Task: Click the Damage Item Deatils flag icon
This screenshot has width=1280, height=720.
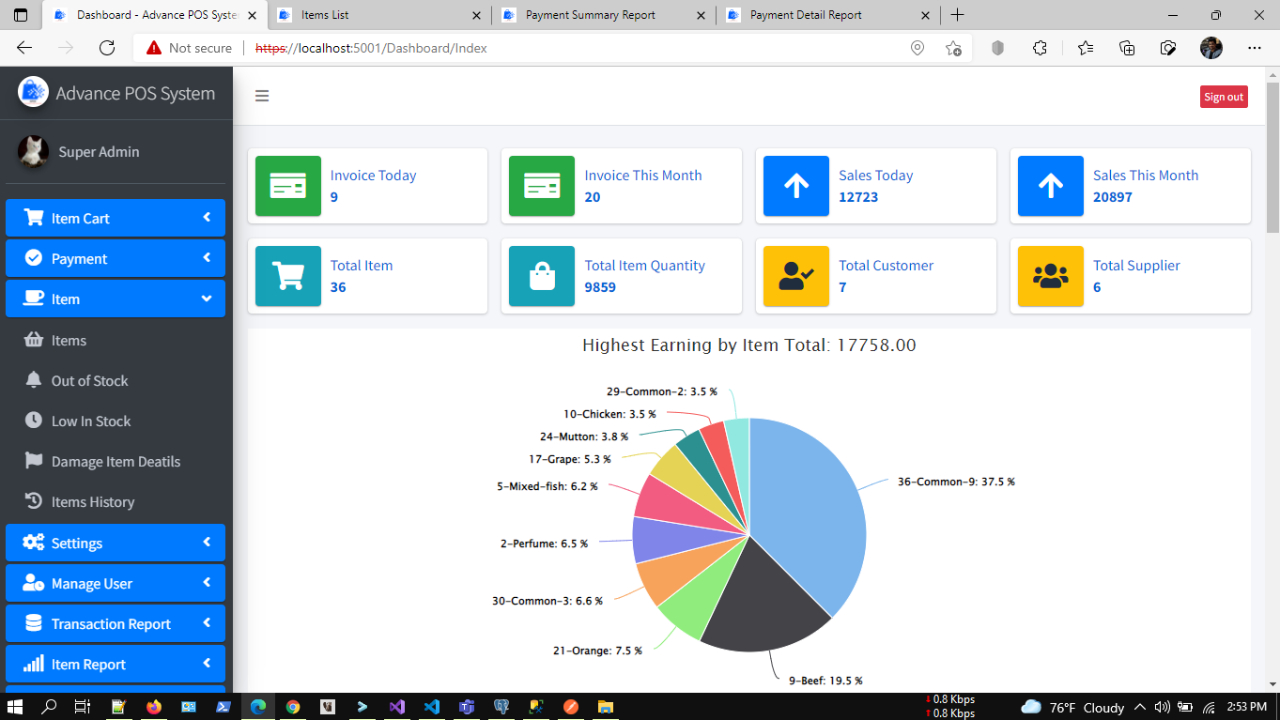Action: [x=32, y=461]
